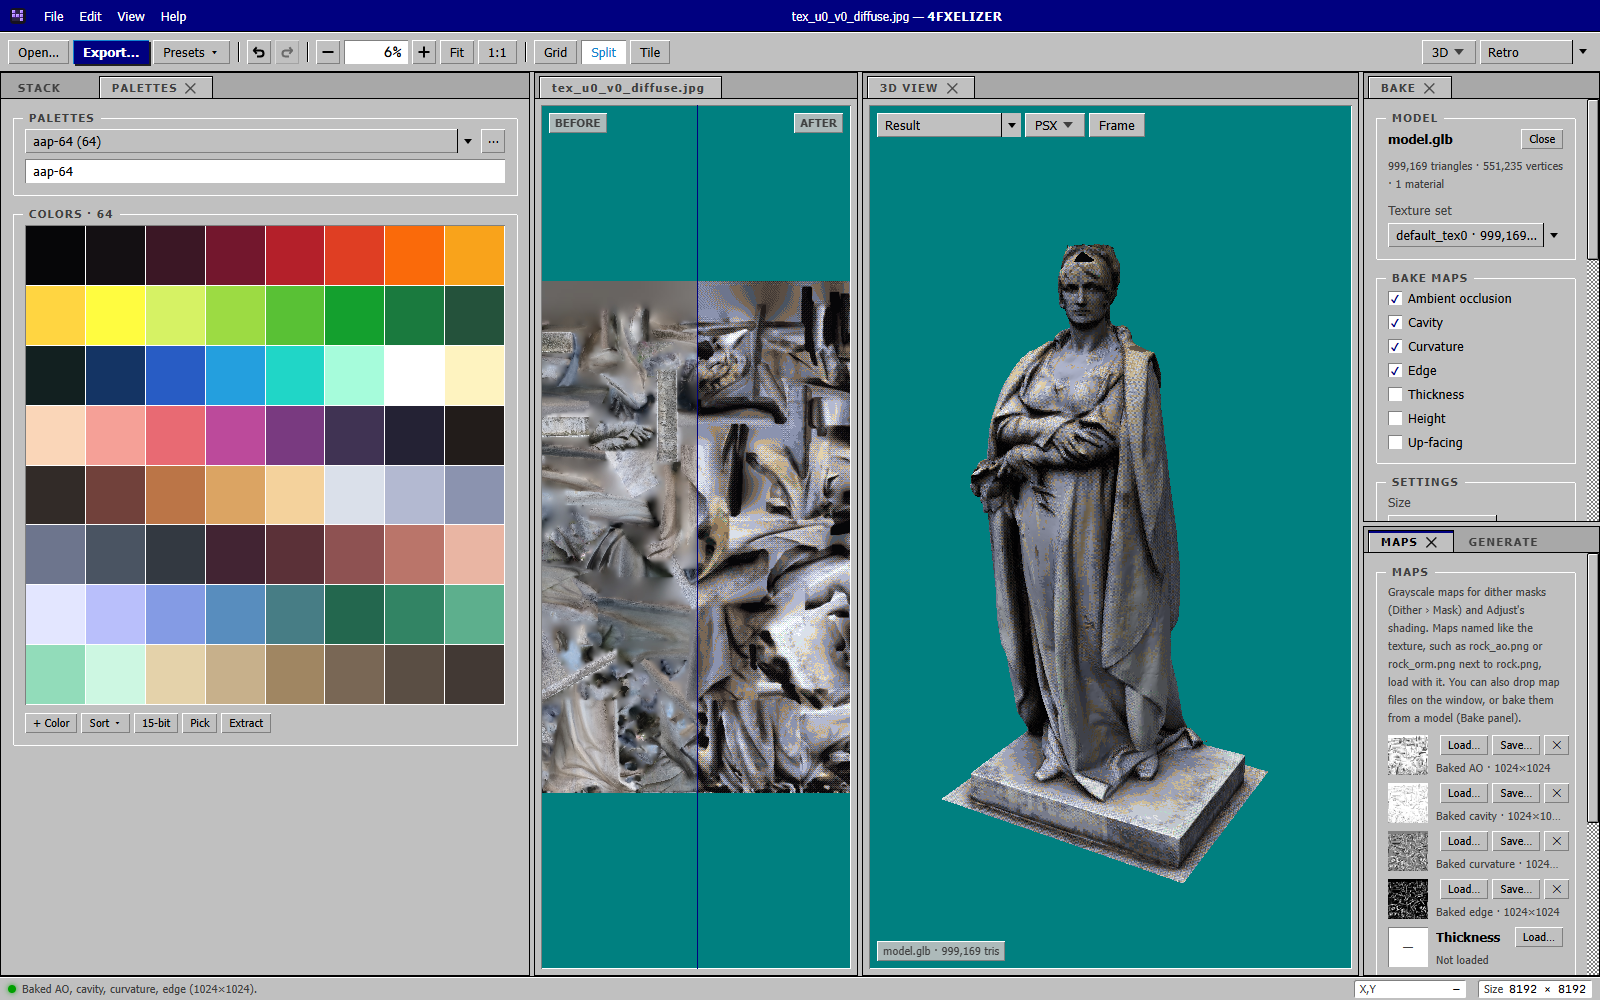Open the Presets dropdown
The width and height of the screenshot is (1600, 1000).
(191, 52)
